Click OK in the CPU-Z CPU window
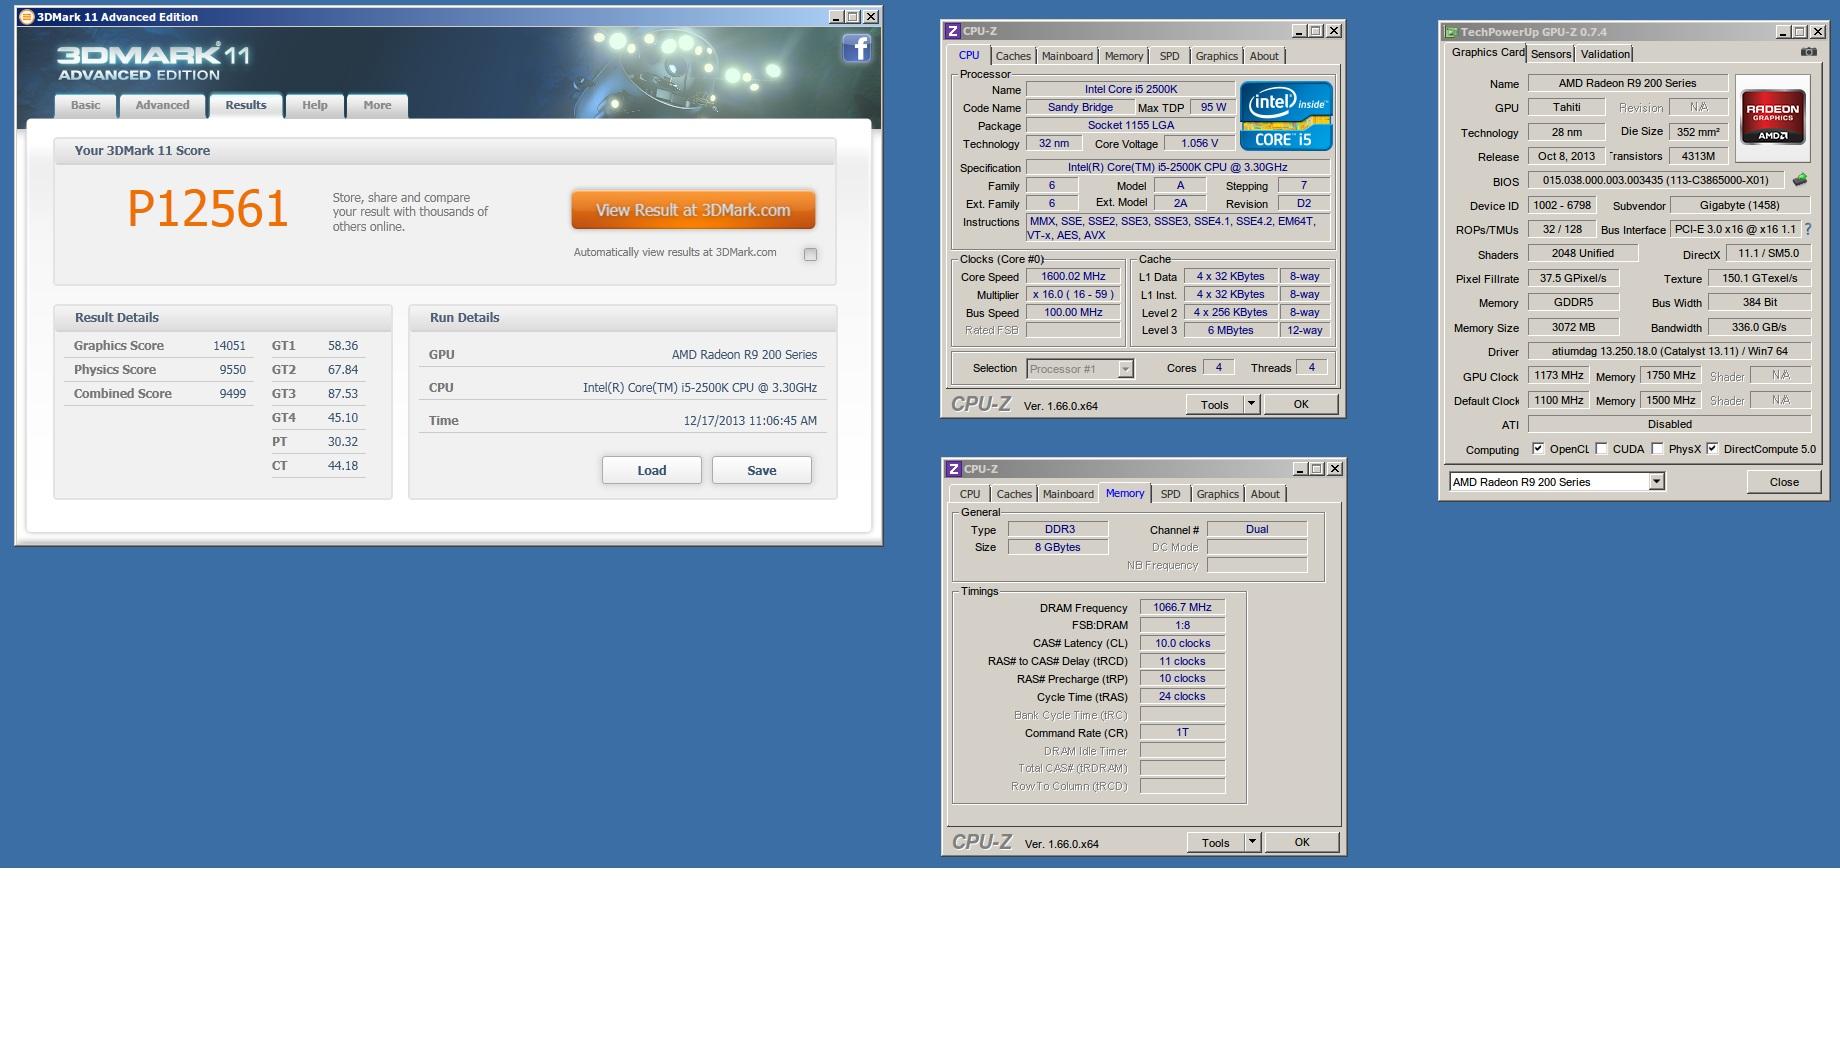 [x=1301, y=404]
